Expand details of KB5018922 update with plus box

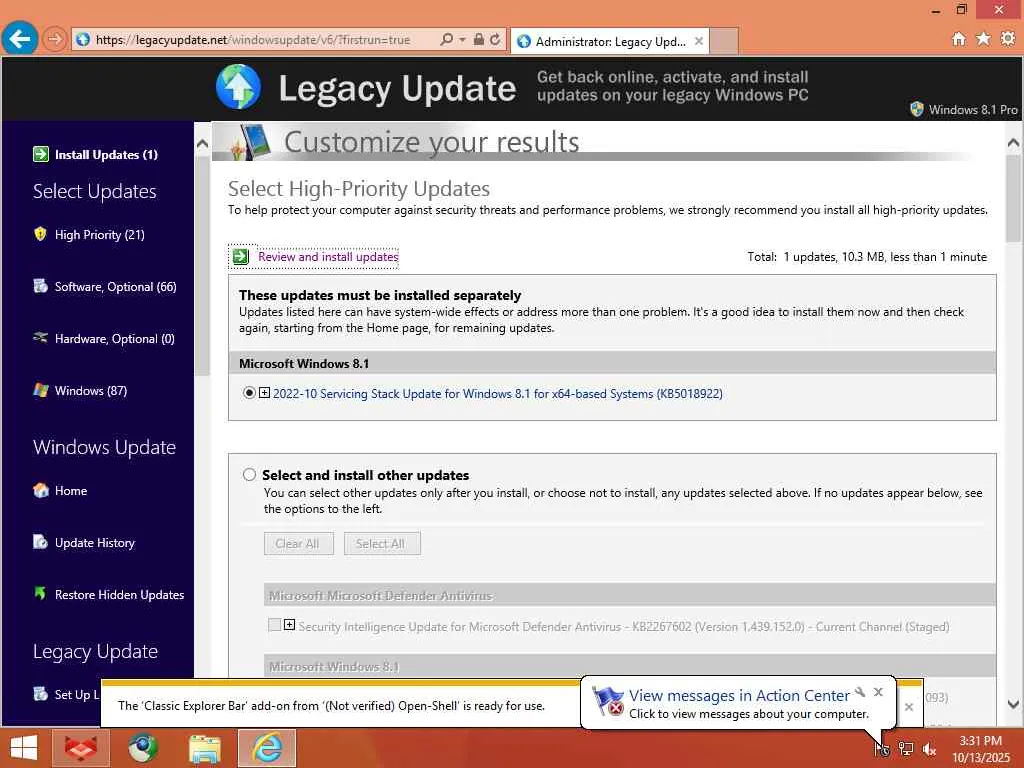pyautogui.click(x=264, y=392)
